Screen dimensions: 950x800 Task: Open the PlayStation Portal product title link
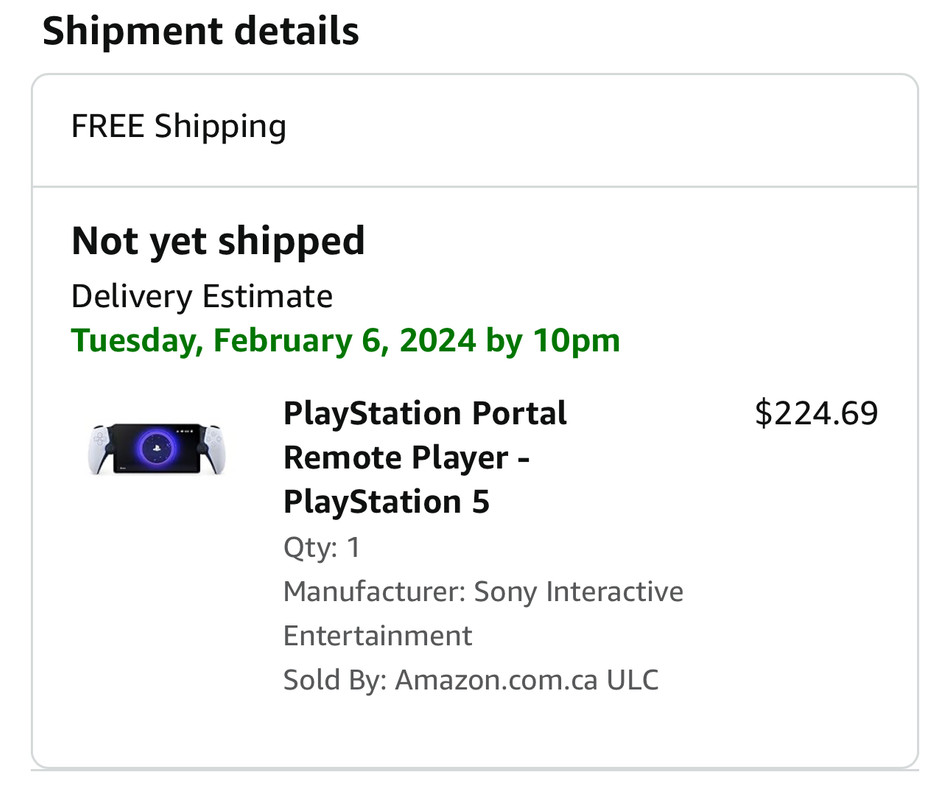[x=425, y=413]
